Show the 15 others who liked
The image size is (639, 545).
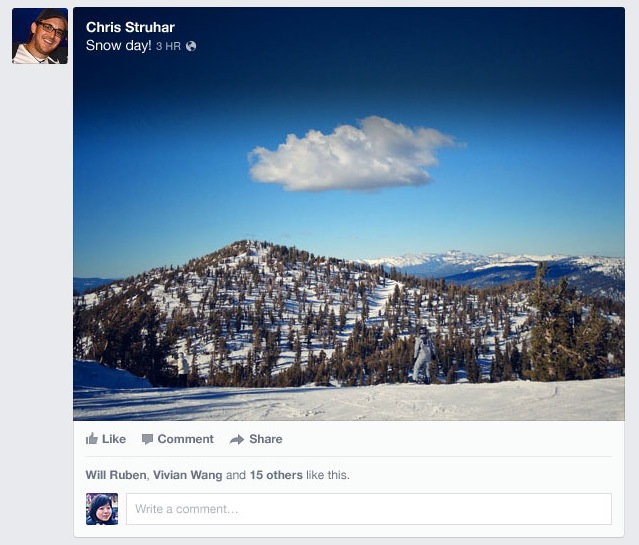(276, 475)
